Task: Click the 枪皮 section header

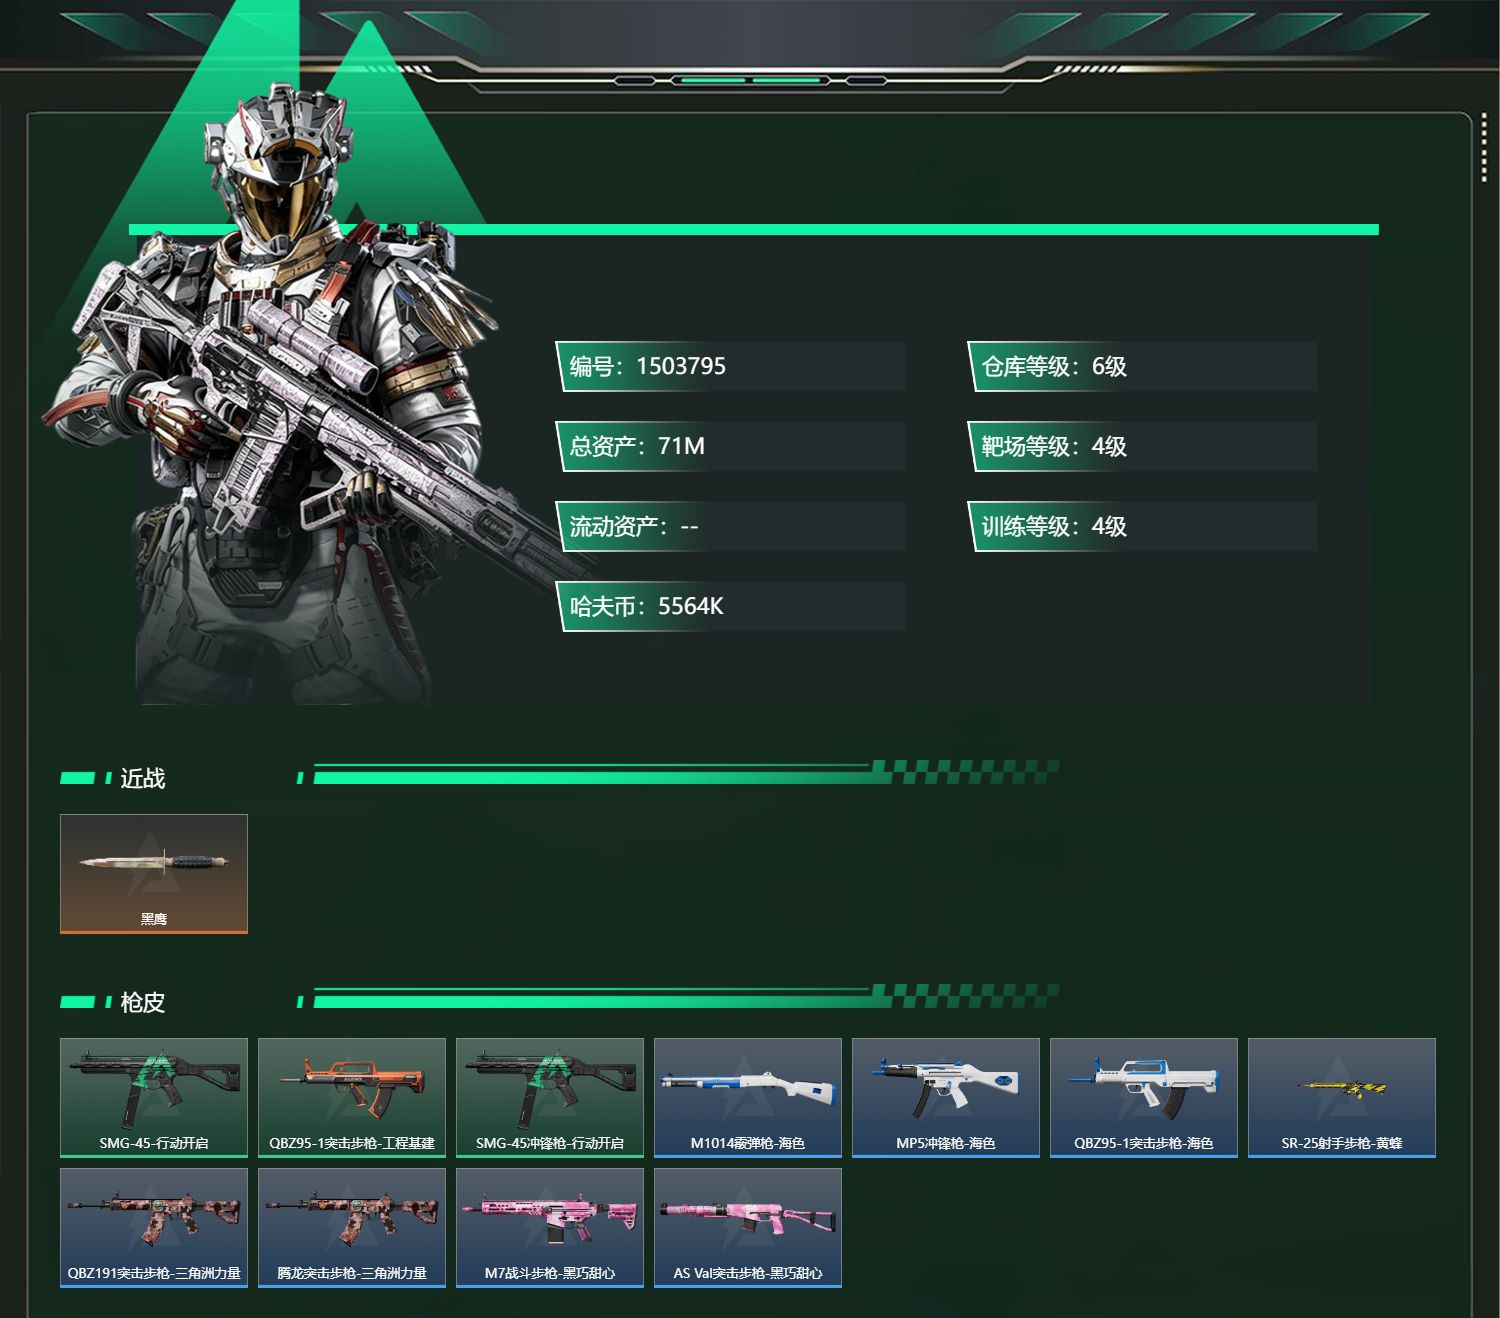Action: point(142,1002)
